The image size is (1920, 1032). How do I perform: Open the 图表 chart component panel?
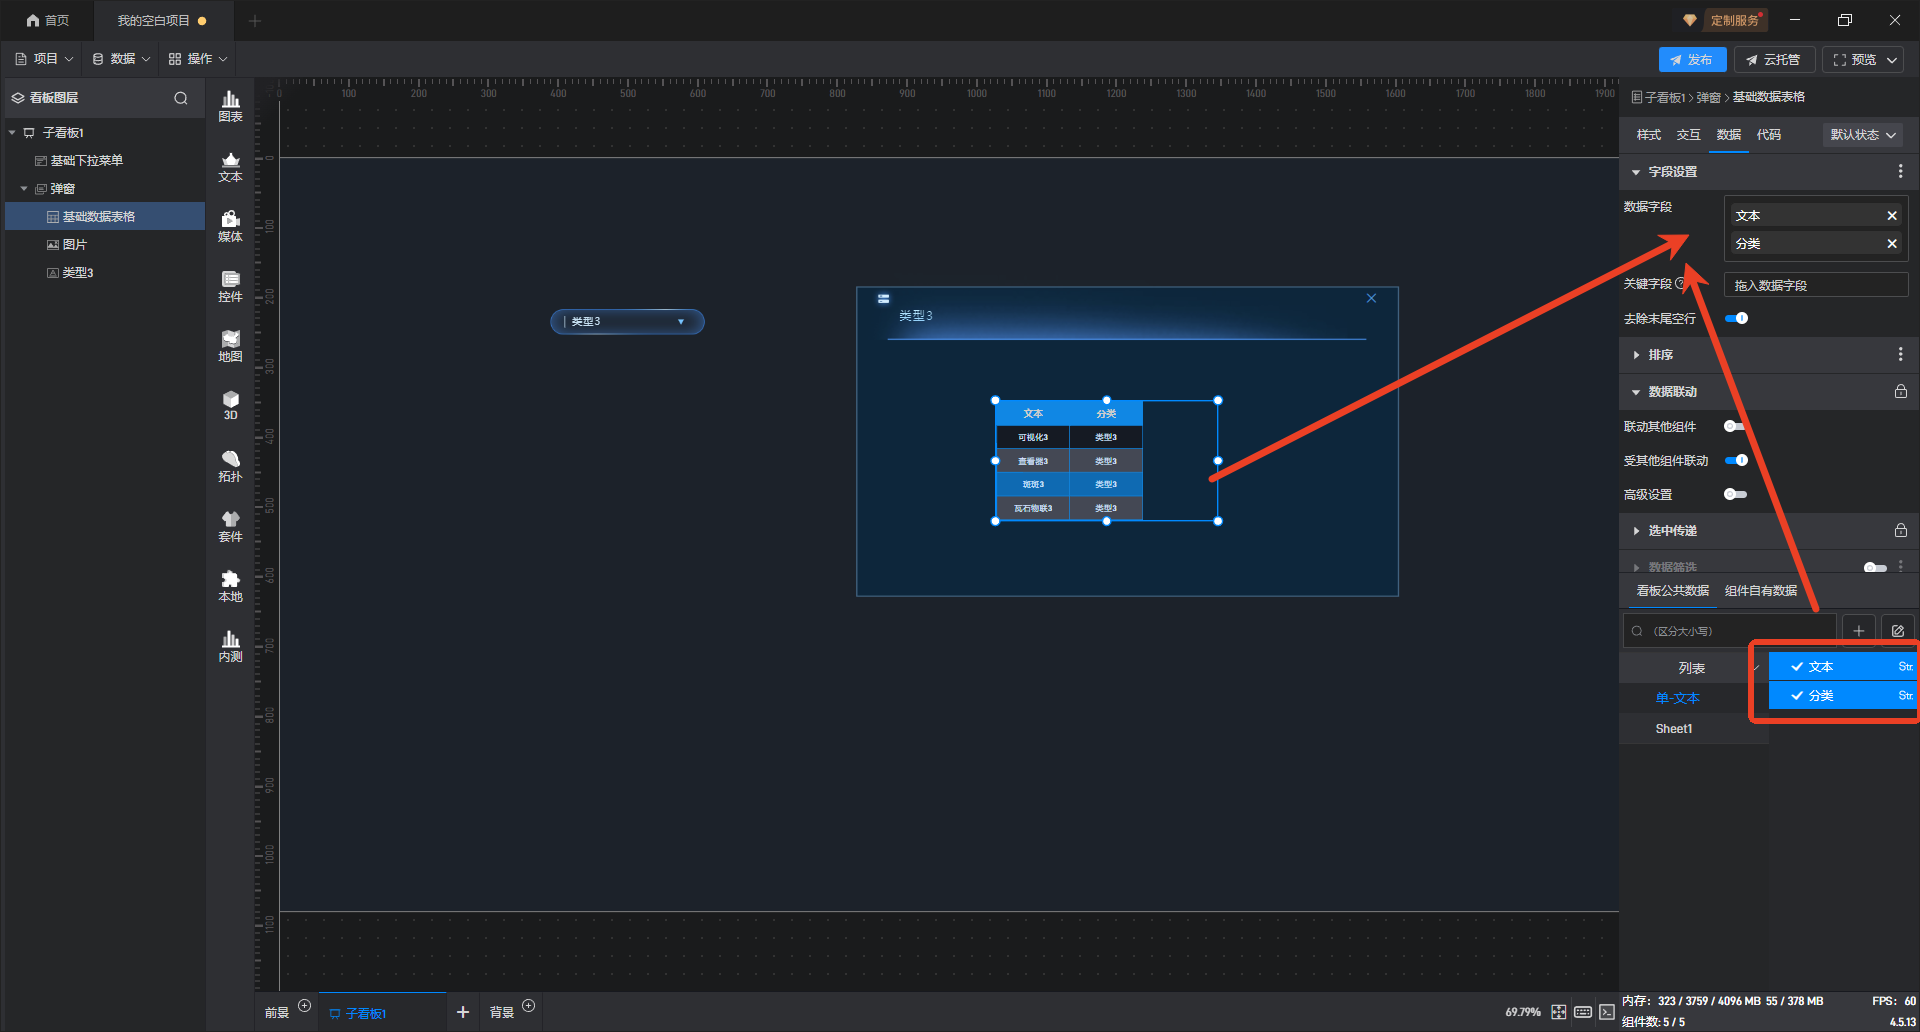[230, 106]
